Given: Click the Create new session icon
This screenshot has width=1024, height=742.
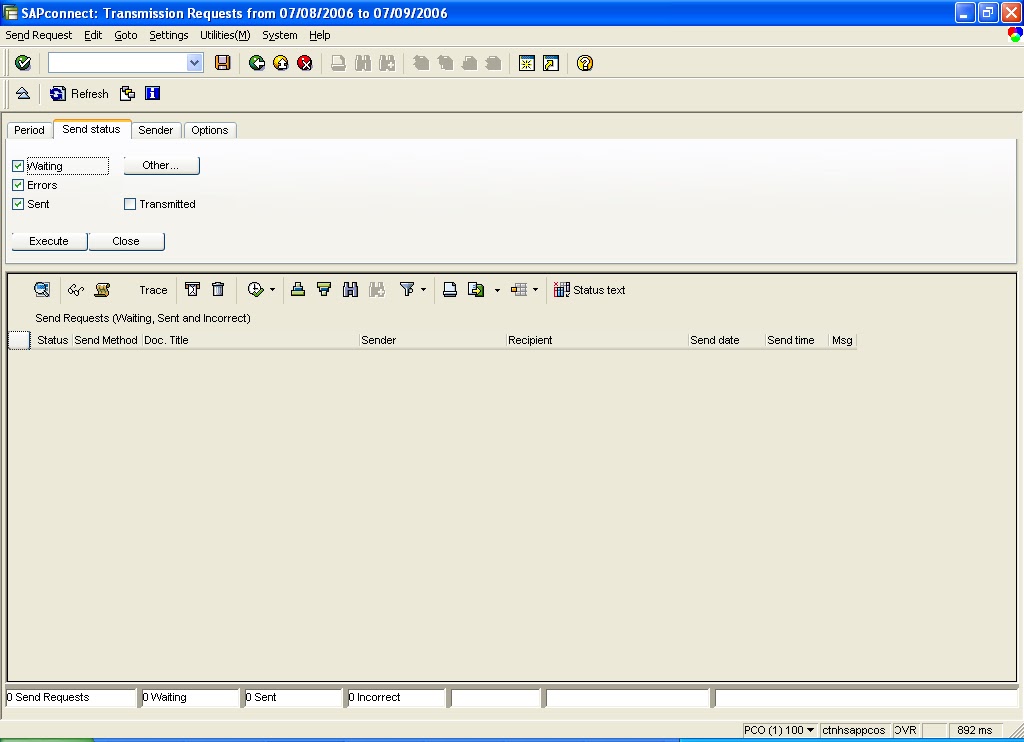Looking at the screenshot, I should (526, 63).
